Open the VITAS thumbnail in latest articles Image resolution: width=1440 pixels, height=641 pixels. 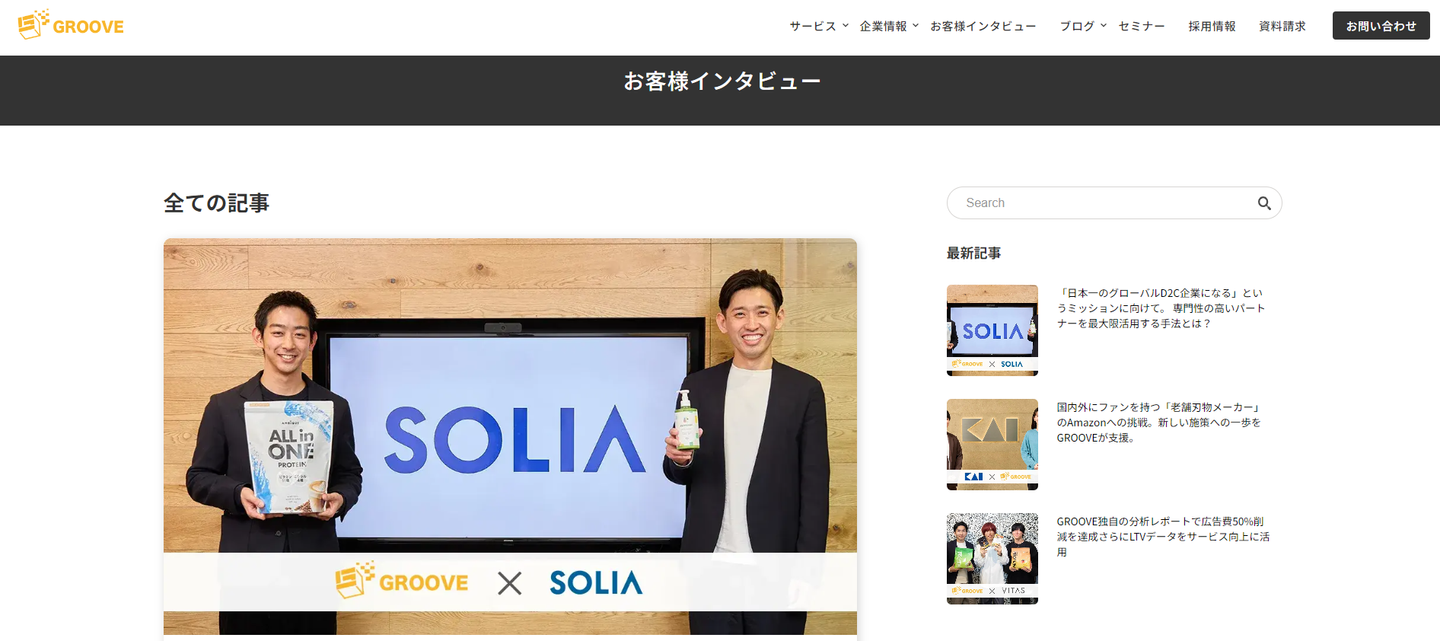tap(992, 558)
